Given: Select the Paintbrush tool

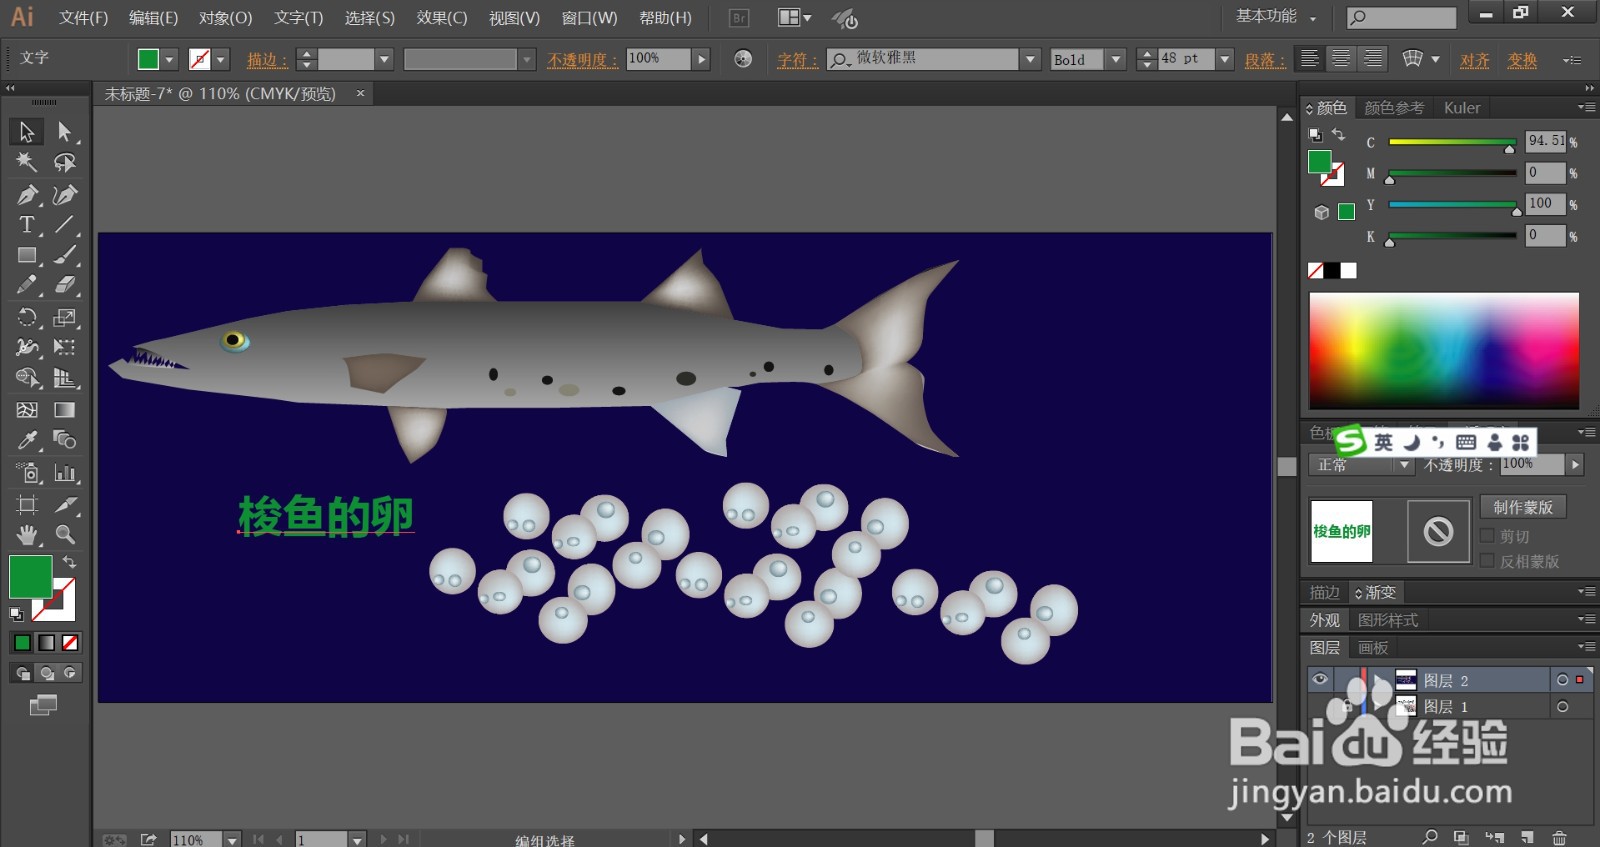Looking at the screenshot, I should pos(65,255).
